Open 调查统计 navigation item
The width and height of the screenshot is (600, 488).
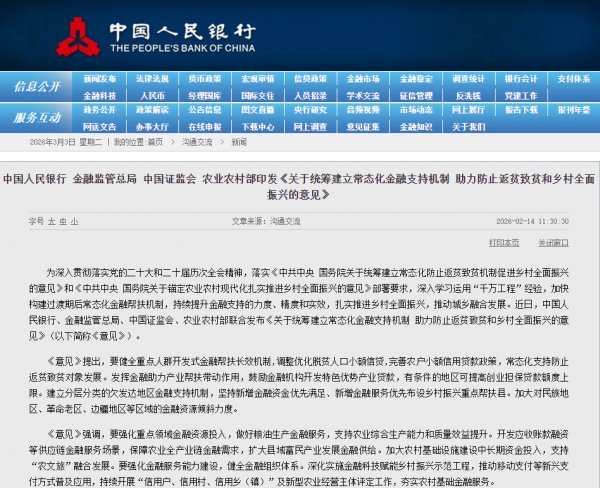tap(468, 79)
